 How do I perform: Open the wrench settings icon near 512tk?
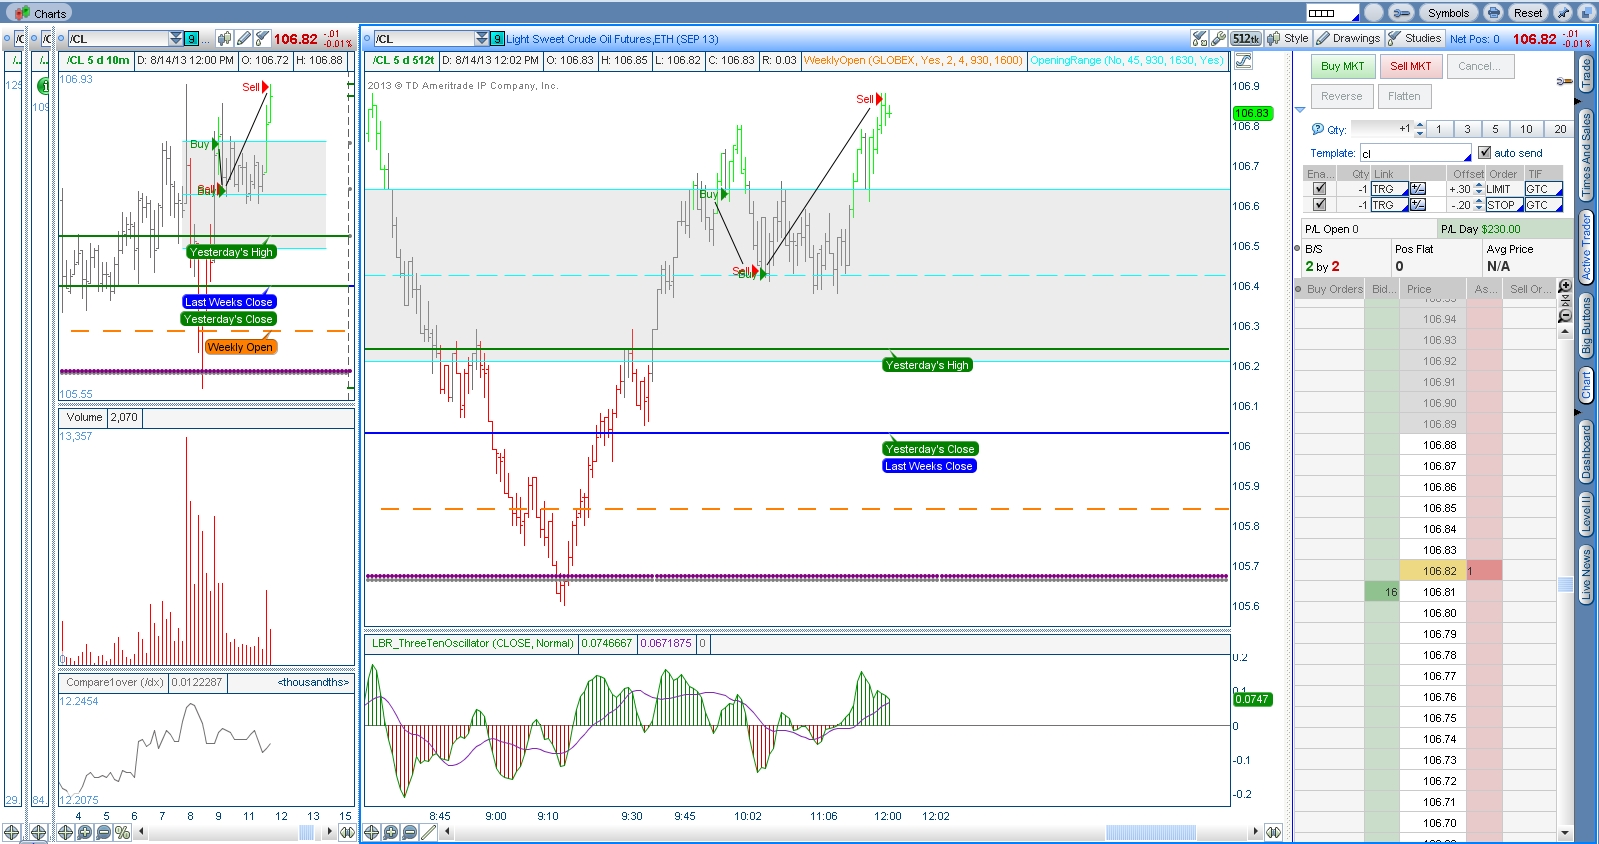tap(1218, 39)
